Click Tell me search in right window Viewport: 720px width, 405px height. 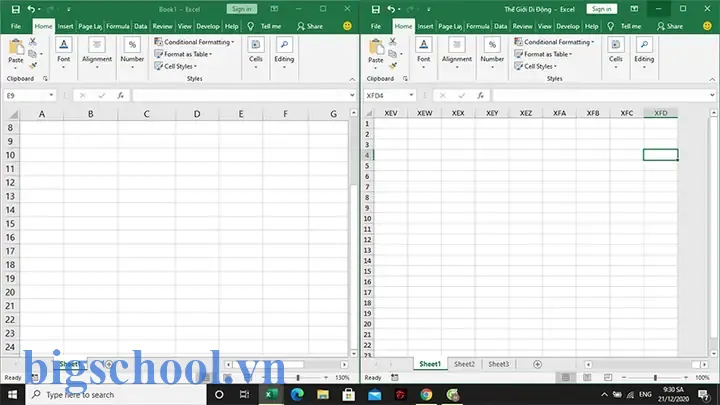point(625,26)
